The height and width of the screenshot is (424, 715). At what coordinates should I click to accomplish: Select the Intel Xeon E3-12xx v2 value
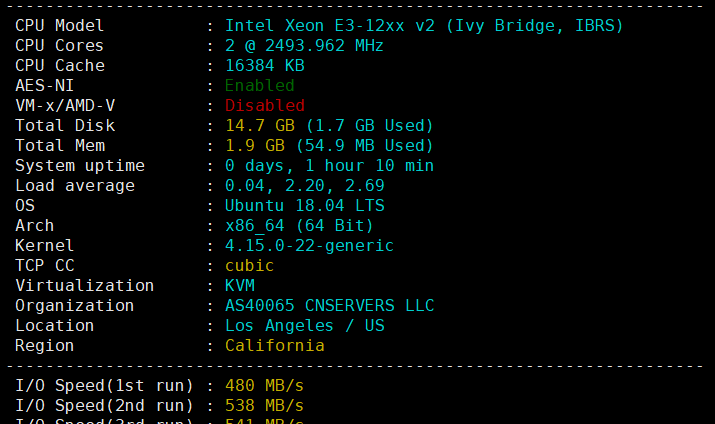pos(330,26)
